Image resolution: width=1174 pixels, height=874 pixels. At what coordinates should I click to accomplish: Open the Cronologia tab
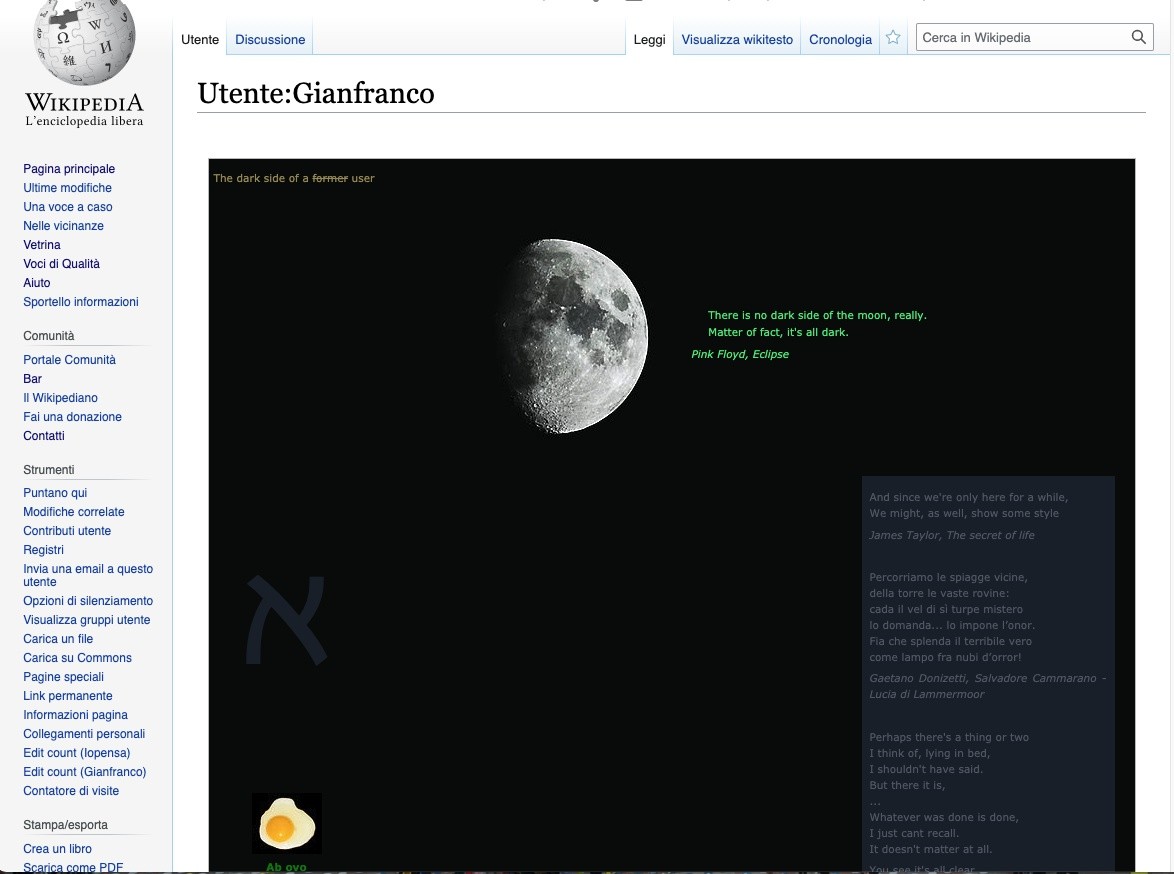point(840,40)
